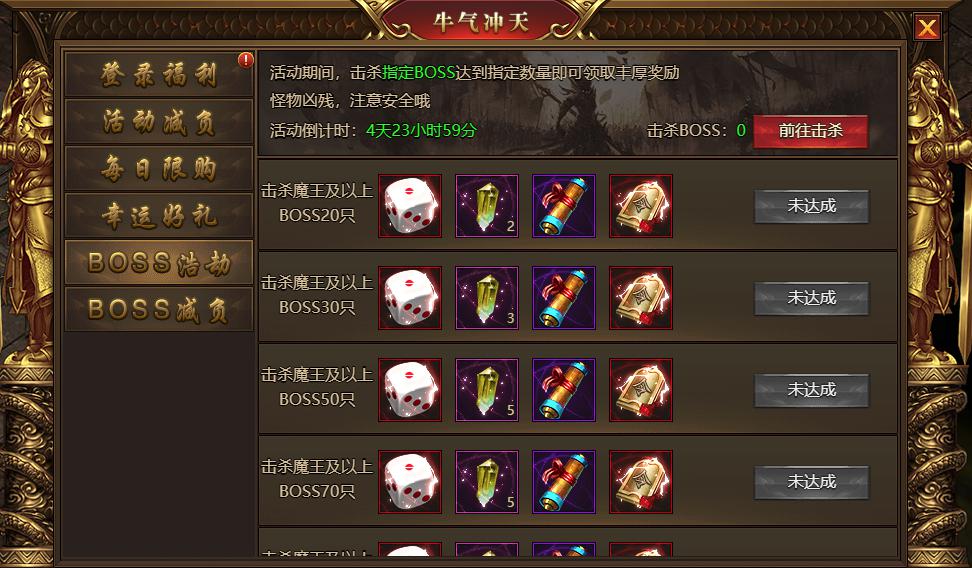This screenshot has height=568, width=972.
Task: Switch to the BOSS减负 tab
Action: (x=159, y=309)
